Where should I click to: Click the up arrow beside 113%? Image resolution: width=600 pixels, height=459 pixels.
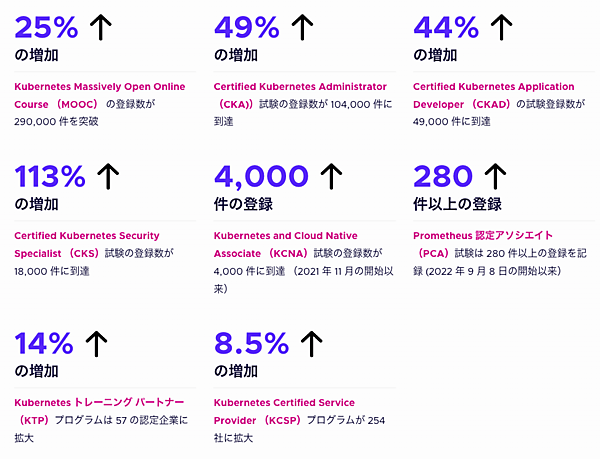(109, 178)
